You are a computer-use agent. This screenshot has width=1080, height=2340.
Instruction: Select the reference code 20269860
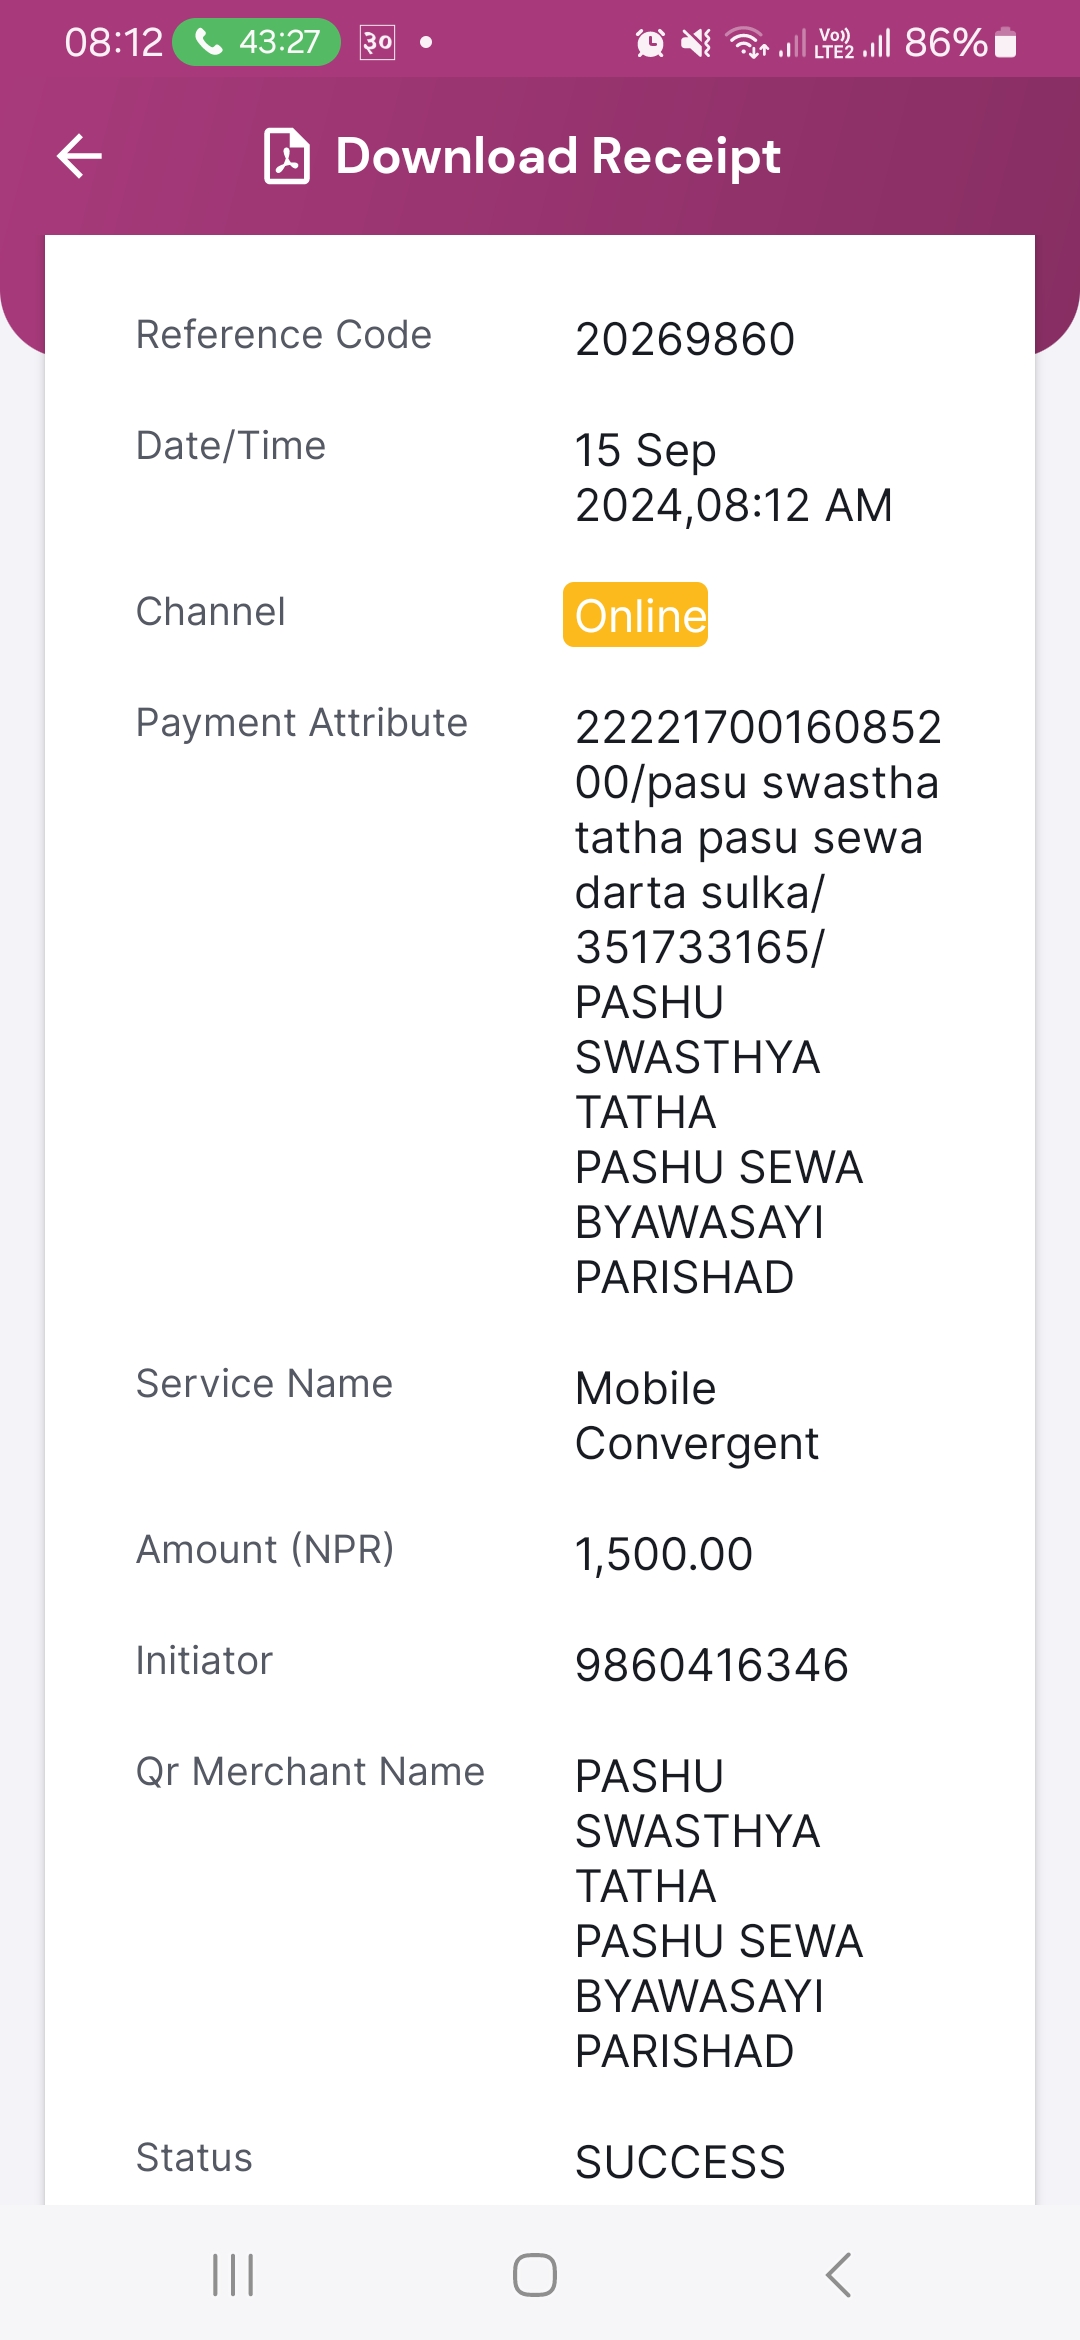pos(685,339)
